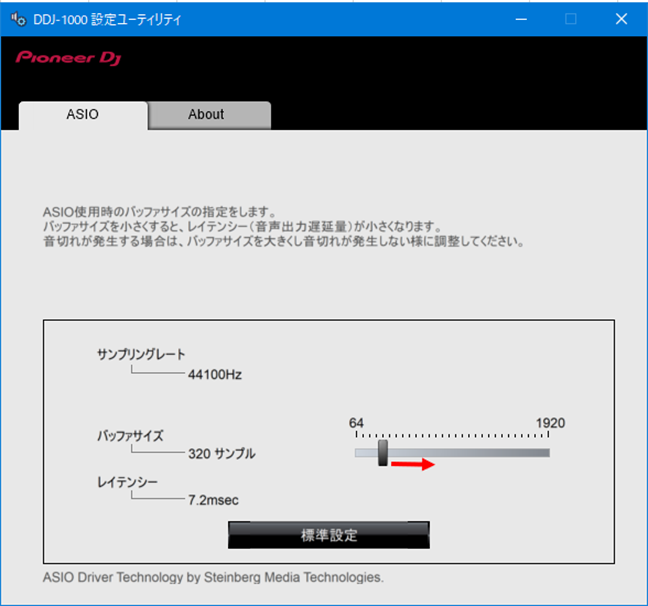This screenshot has width=648, height=606.
Task: Click the maximize button in the title bar
Action: click(x=571, y=19)
